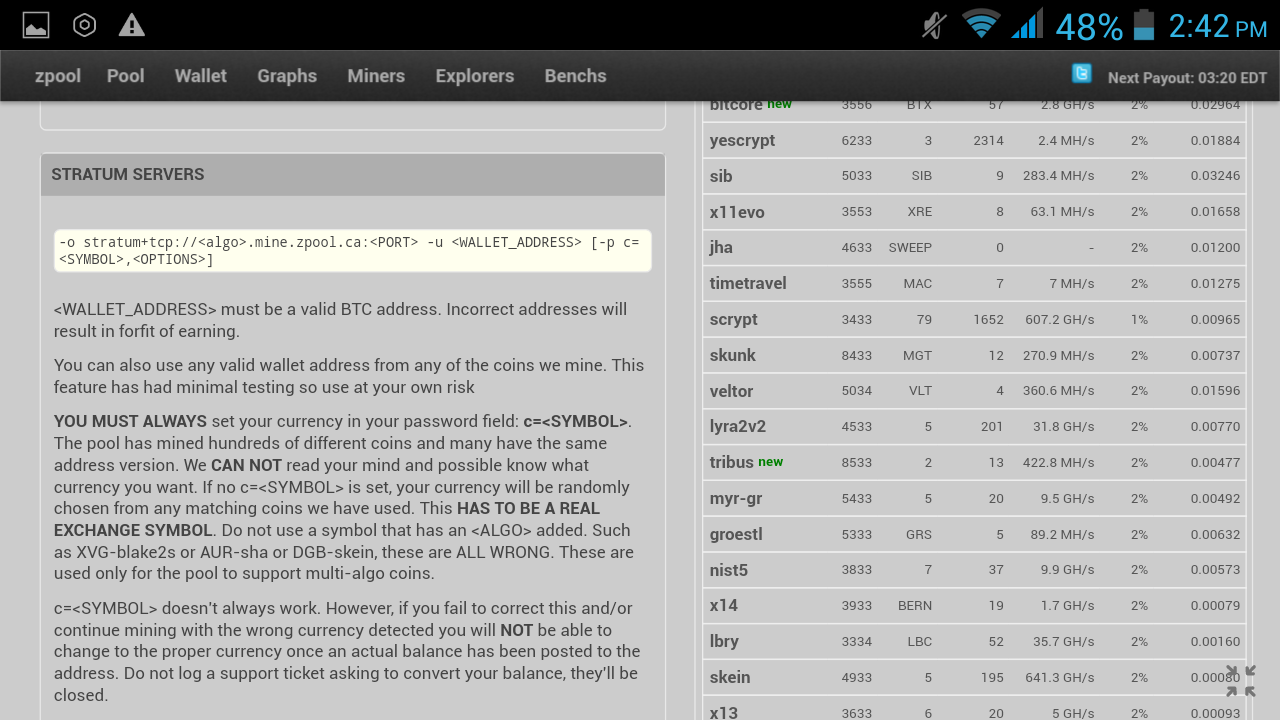1280x720 pixels.
Task: Tap the warning triangle notification icon
Action: (x=132, y=25)
